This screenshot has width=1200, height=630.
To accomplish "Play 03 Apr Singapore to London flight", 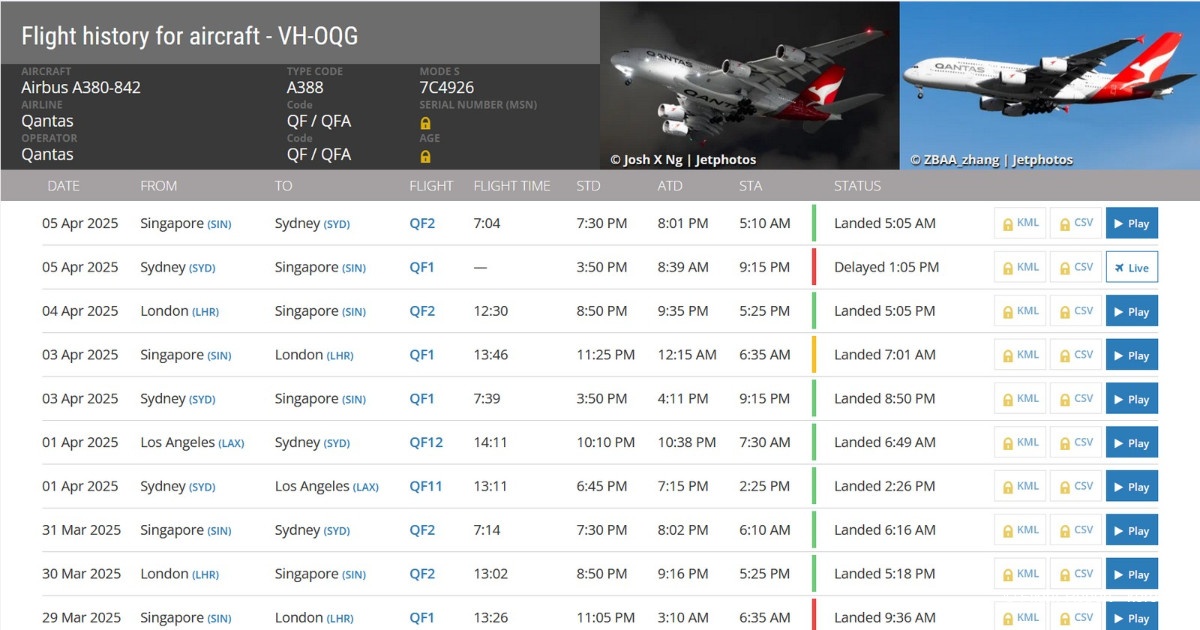I will point(1131,355).
